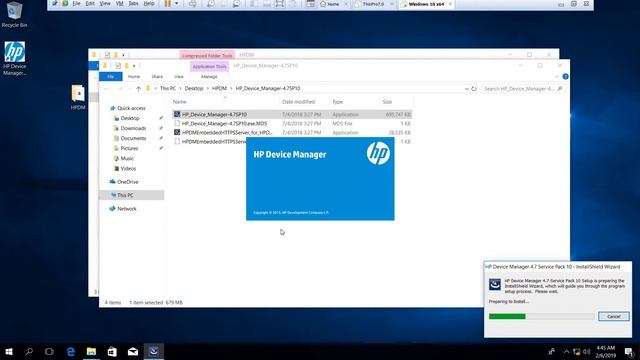Open the Customize Quick Access Toolbar dropdown
The image size is (640, 360).
coord(134,66)
